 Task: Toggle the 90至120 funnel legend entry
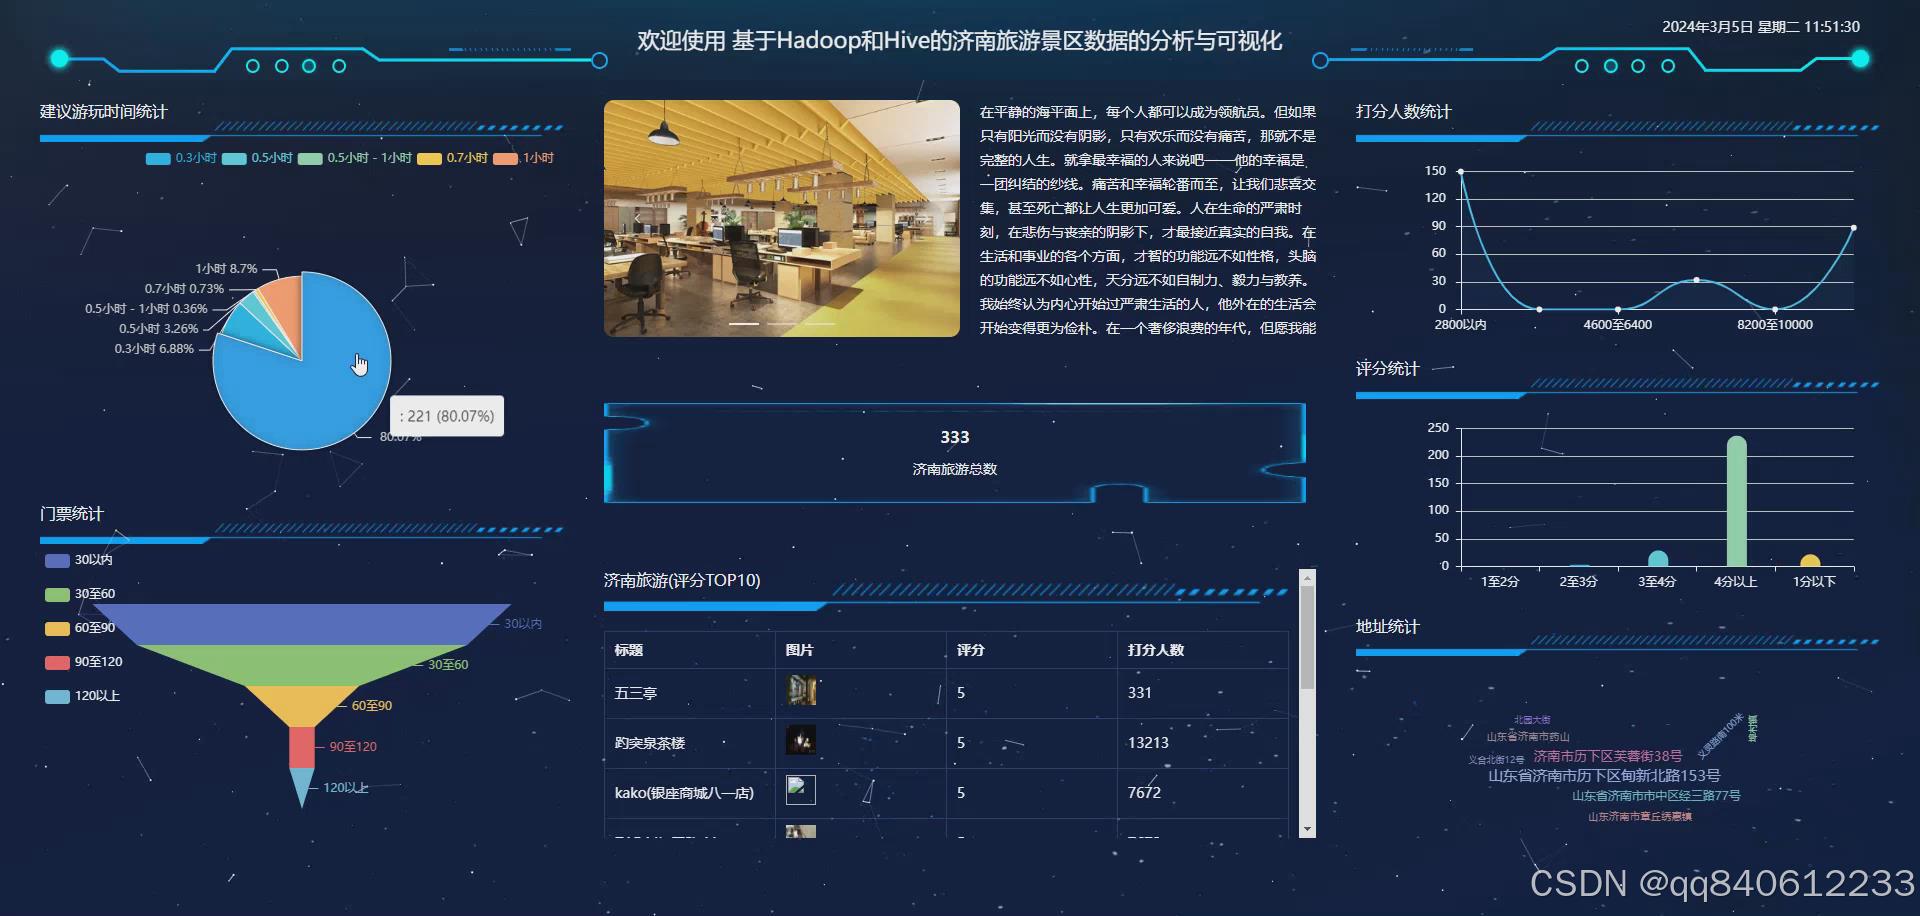tap(84, 662)
